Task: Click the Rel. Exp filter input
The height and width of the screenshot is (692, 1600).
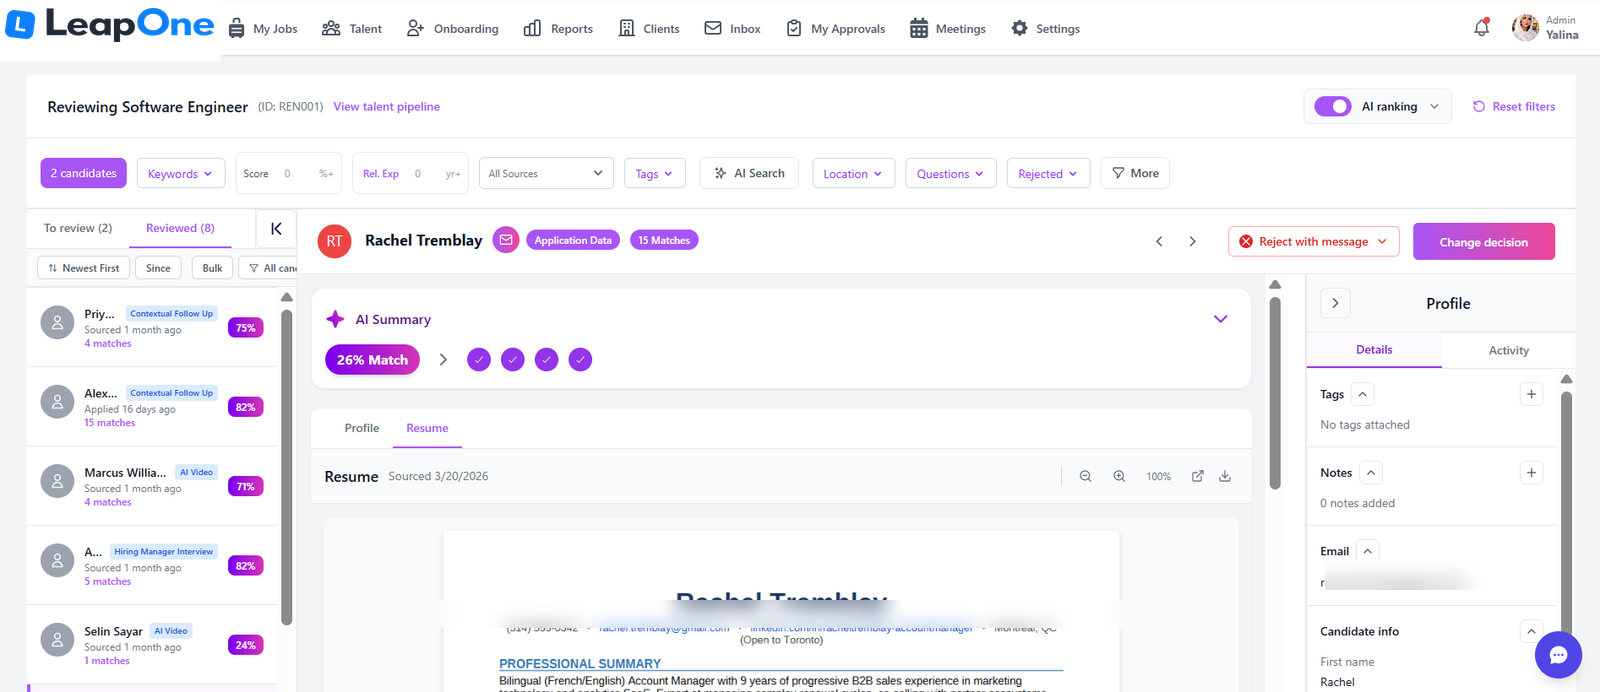Action: point(412,173)
